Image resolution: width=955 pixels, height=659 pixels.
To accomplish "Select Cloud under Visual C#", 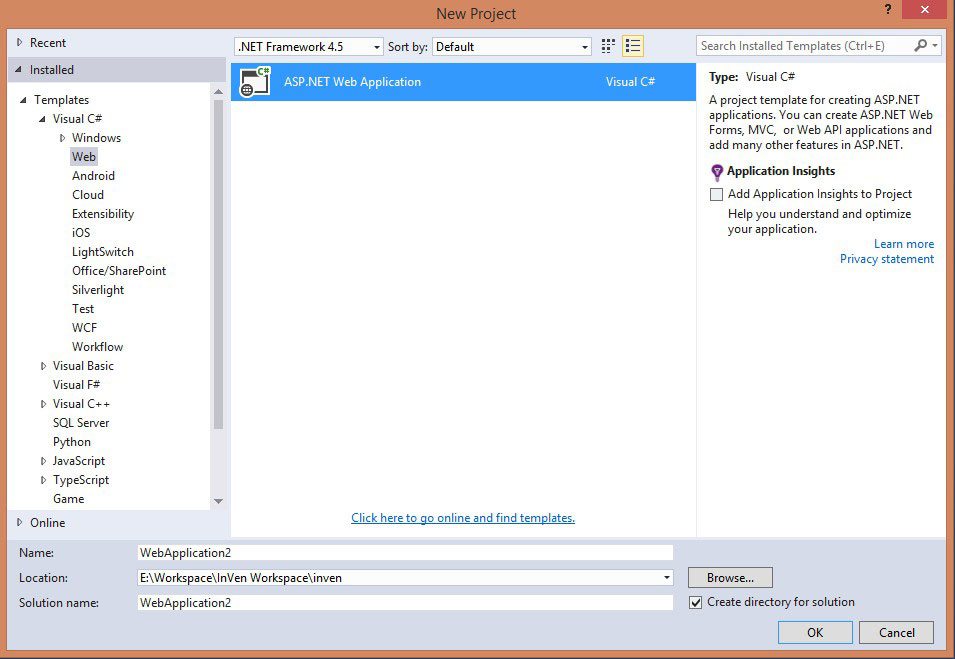I will 88,195.
